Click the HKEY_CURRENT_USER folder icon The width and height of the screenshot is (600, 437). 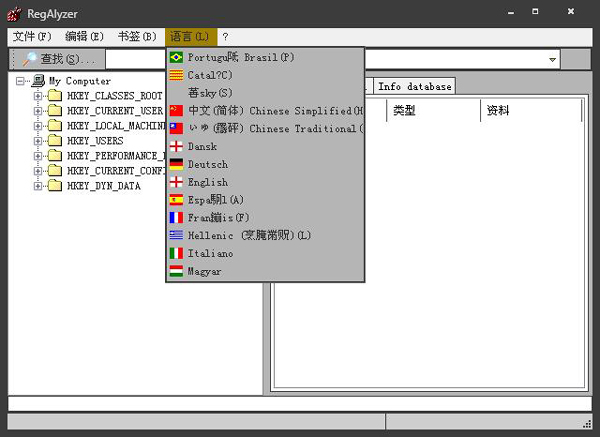pyautogui.click(x=55, y=111)
